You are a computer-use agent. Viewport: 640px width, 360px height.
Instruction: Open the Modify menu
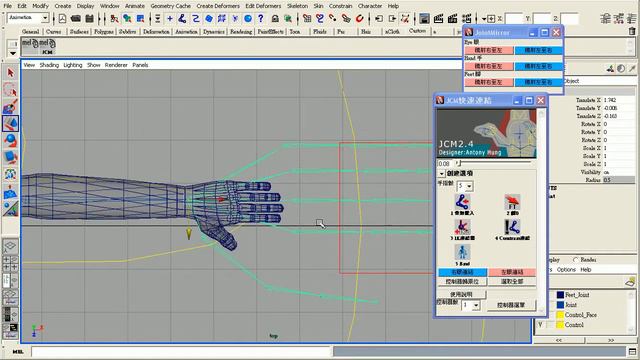[x=40, y=6]
